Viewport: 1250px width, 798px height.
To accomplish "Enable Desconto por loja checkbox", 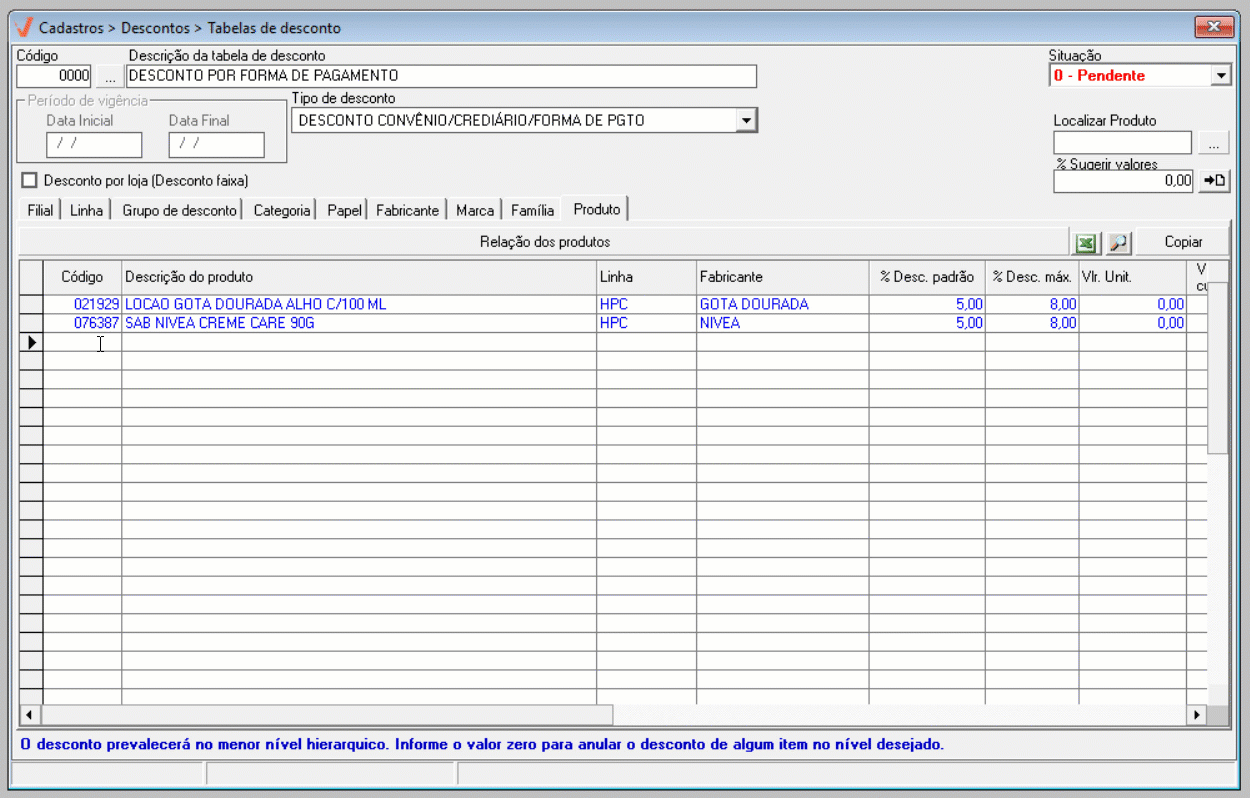I will (29, 181).
